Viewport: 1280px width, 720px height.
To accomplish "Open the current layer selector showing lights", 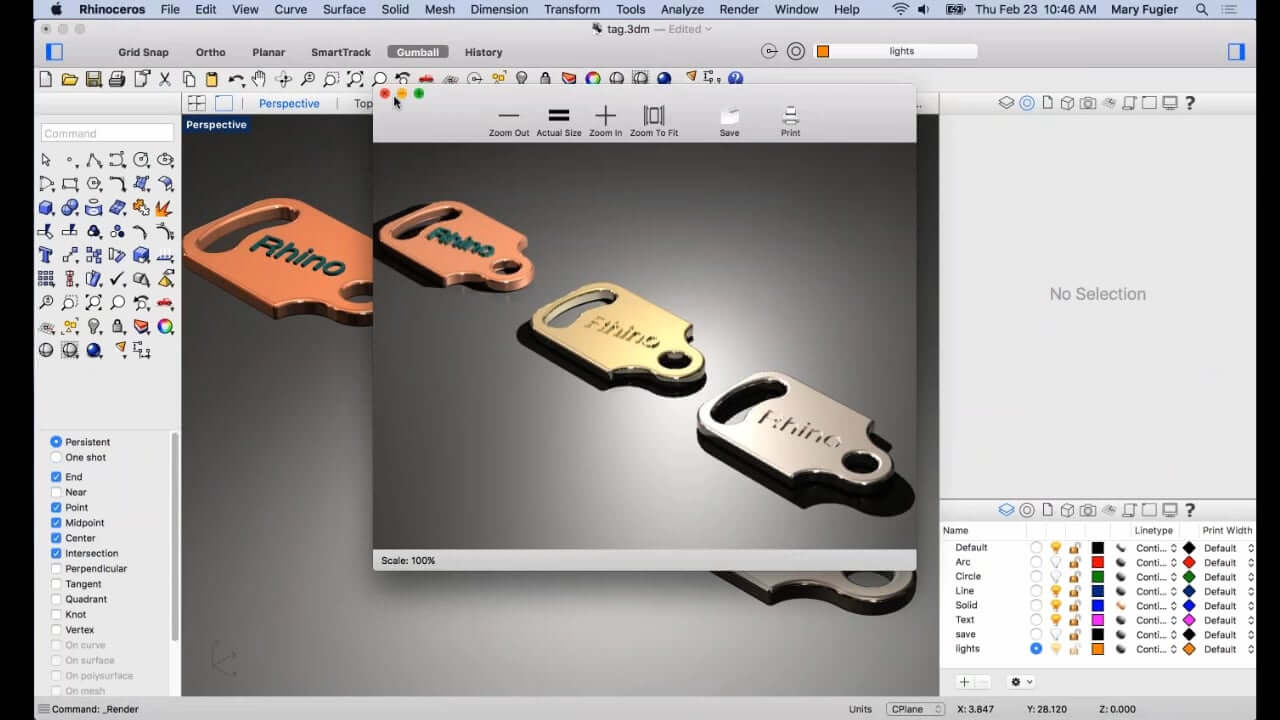I will coord(896,51).
